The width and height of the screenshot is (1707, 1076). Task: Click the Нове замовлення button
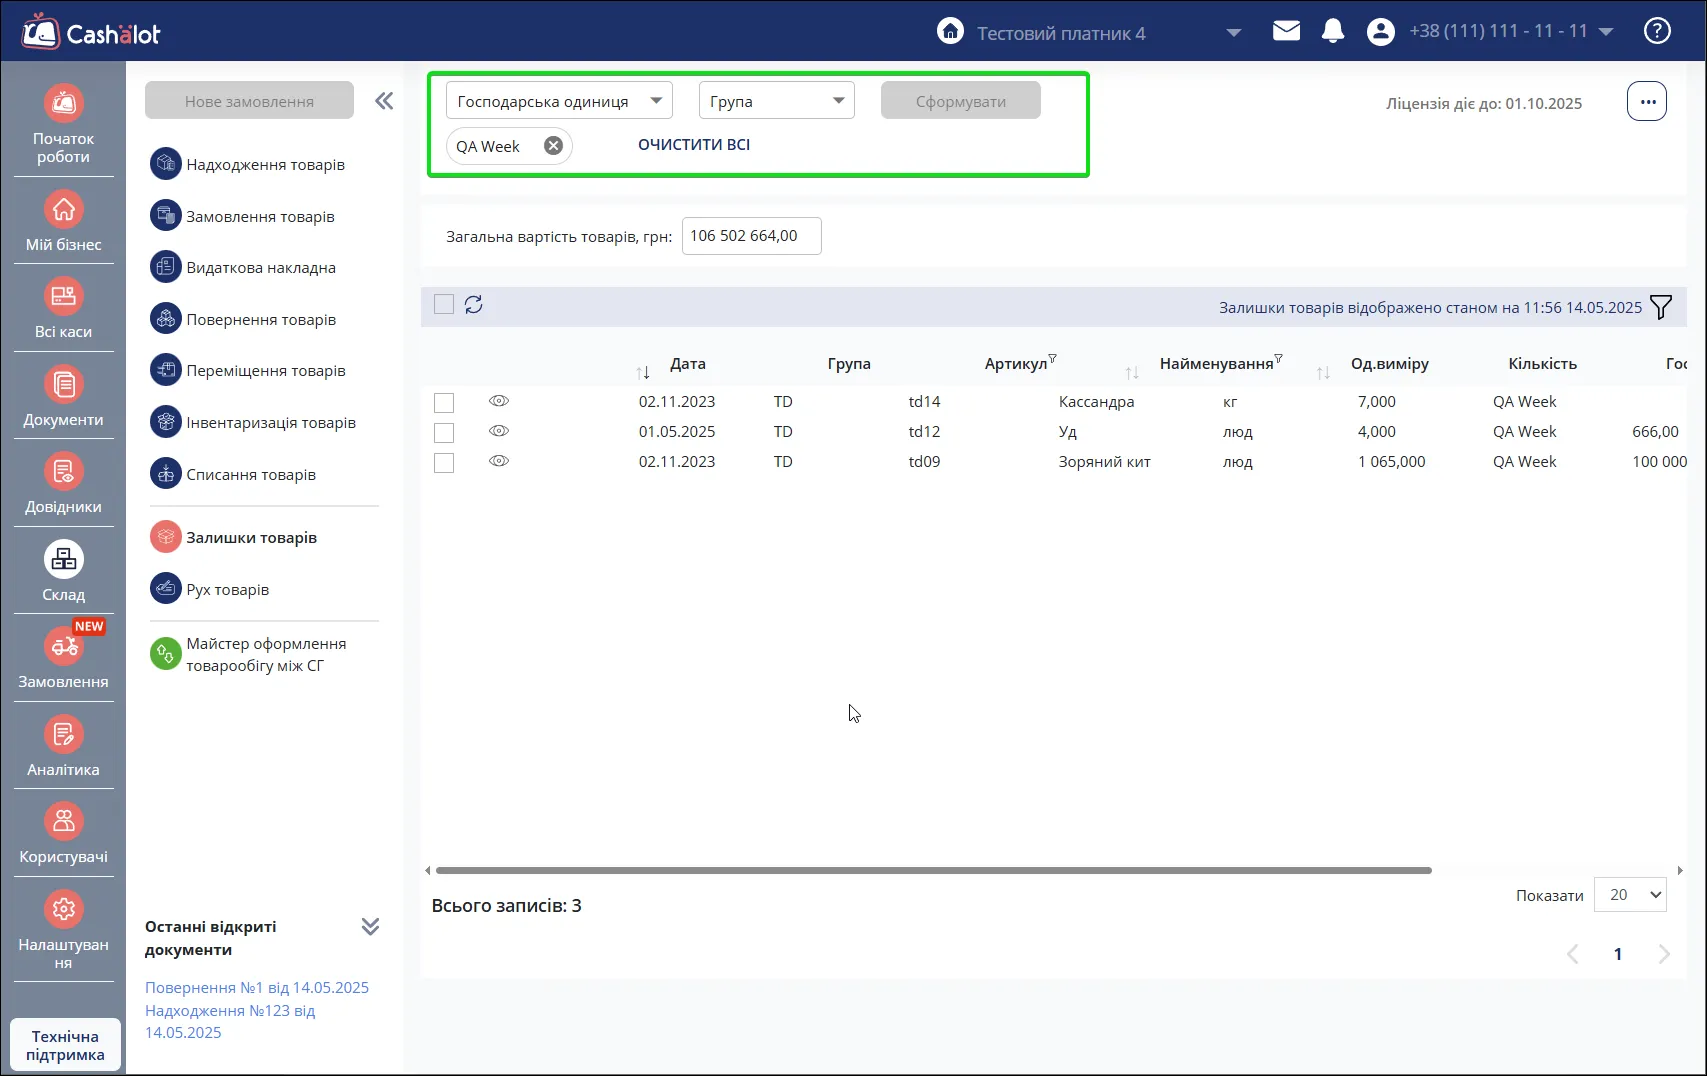coord(249,100)
